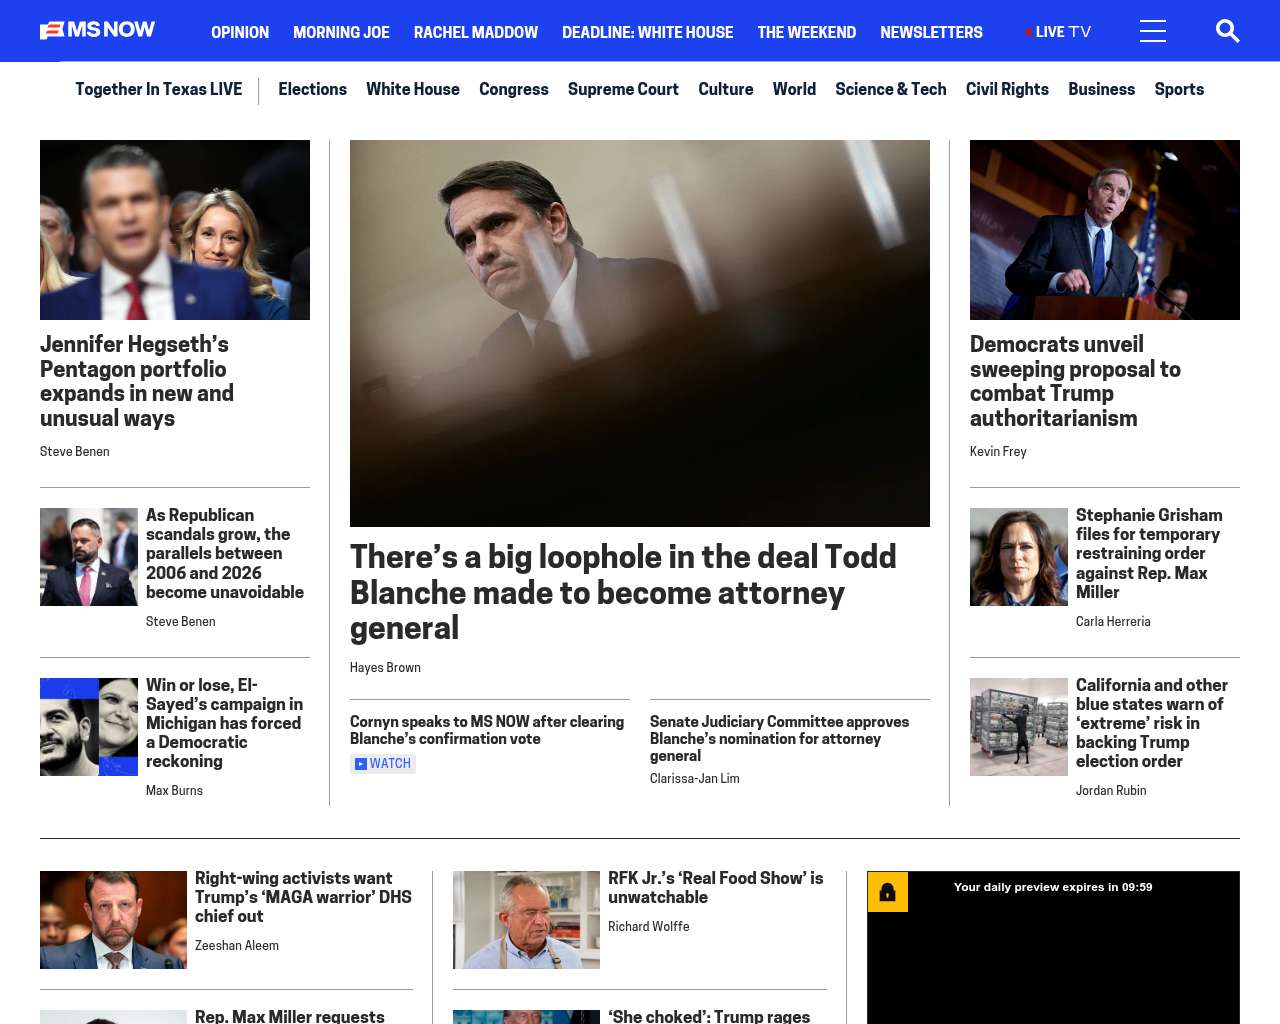Click the WATCH play badge
The height and width of the screenshot is (1024, 1280).
383,764
